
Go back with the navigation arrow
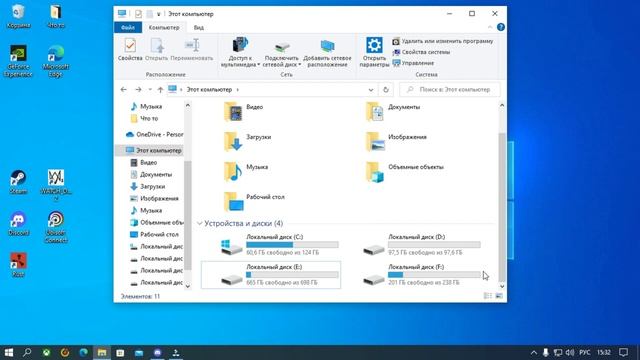click(x=124, y=89)
